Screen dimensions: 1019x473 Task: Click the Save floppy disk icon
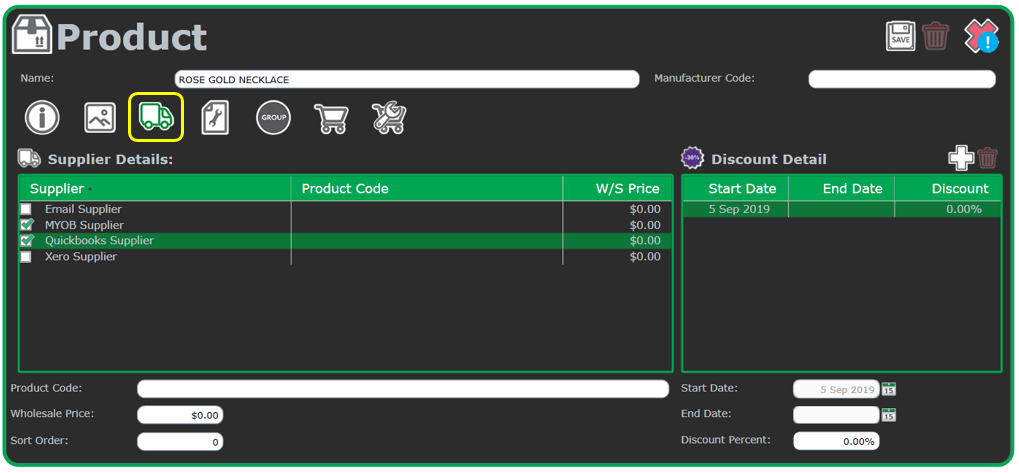point(901,36)
